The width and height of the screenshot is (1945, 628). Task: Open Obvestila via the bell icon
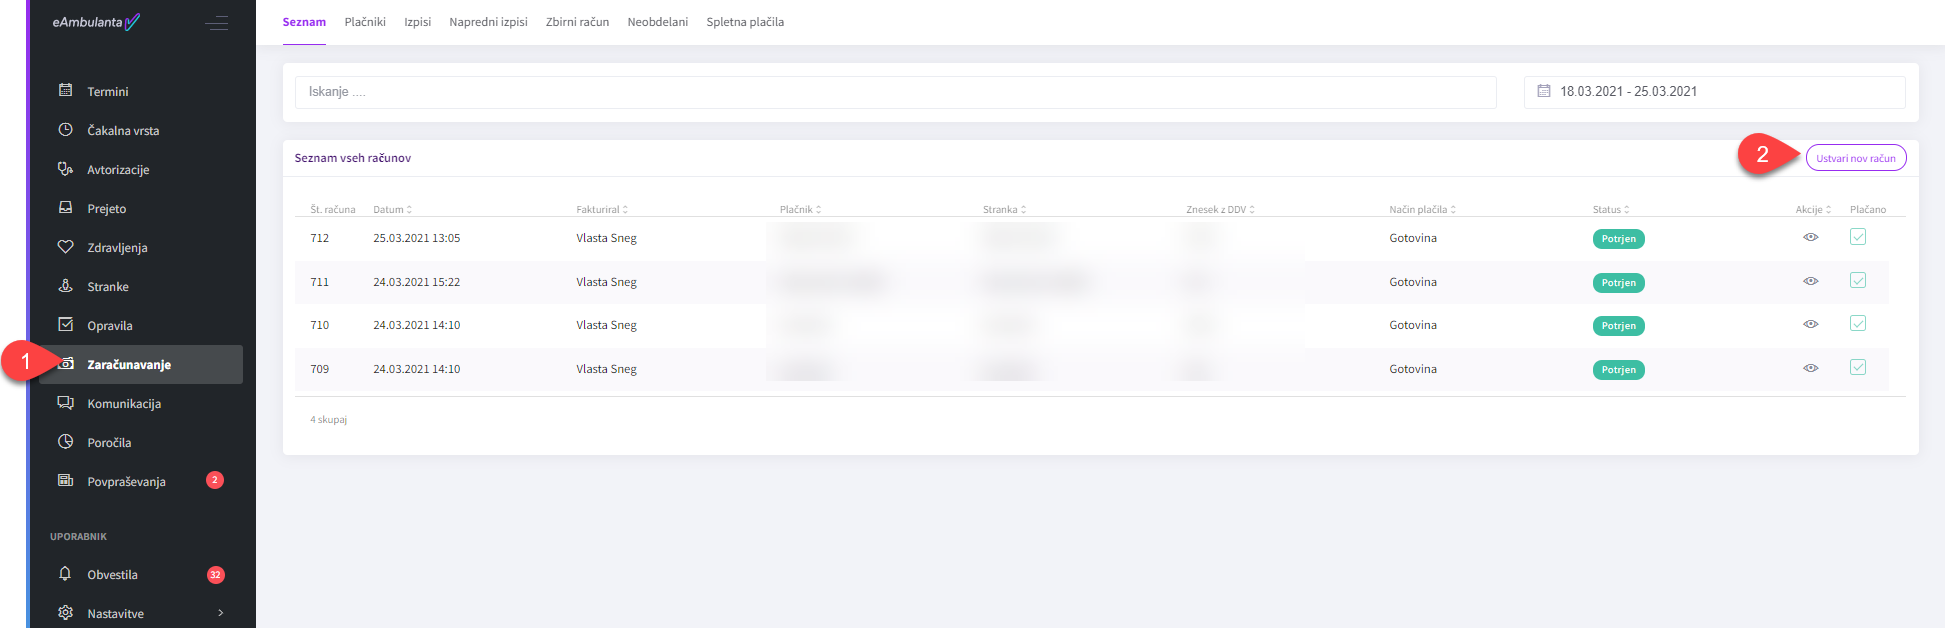pyautogui.click(x=66, y=574)
